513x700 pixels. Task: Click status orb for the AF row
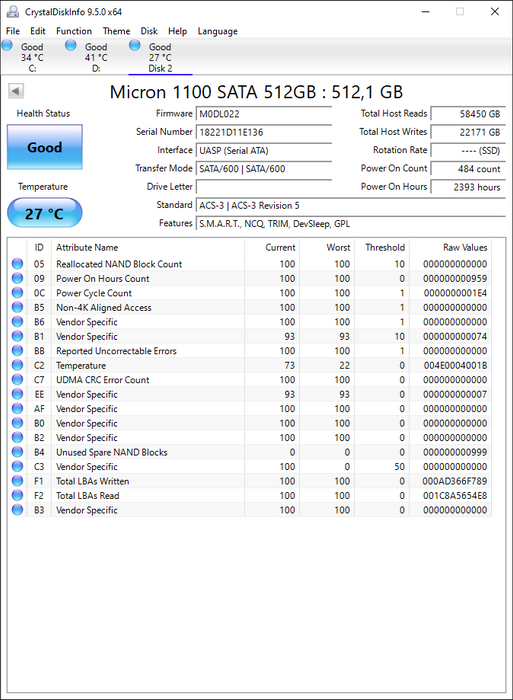(x=17, y=408)
